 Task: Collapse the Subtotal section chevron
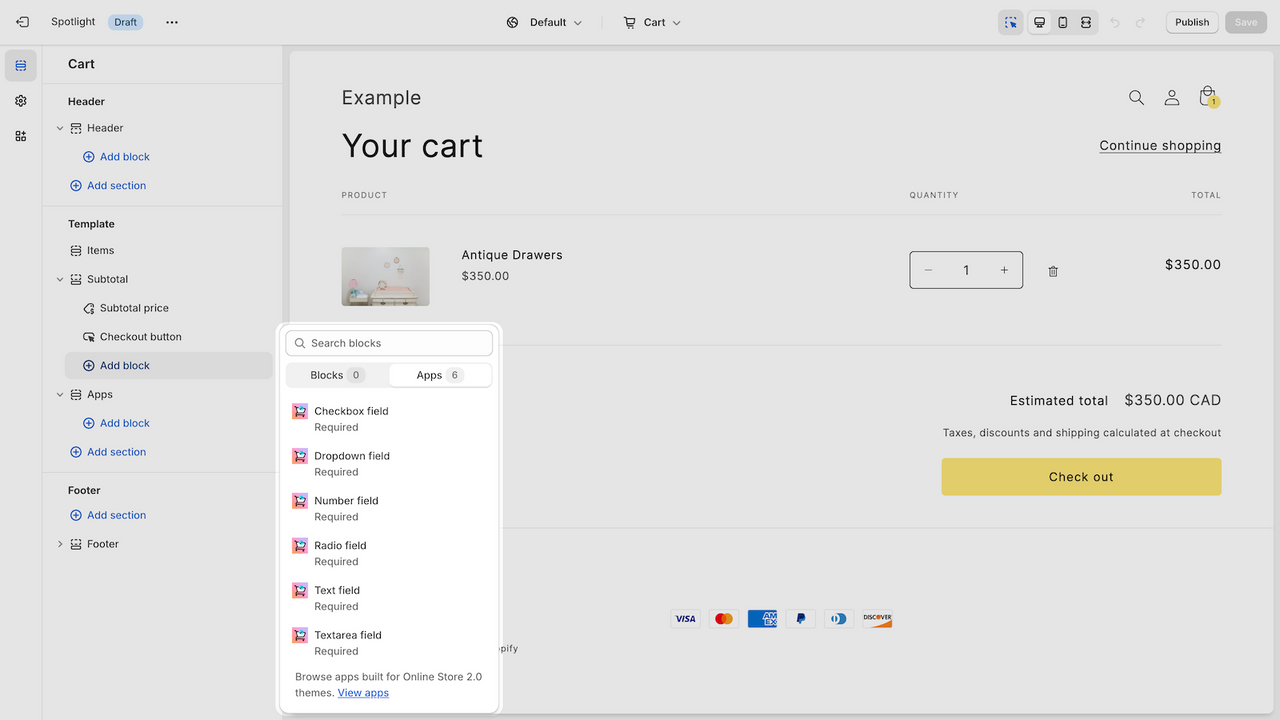pos(60,279)
